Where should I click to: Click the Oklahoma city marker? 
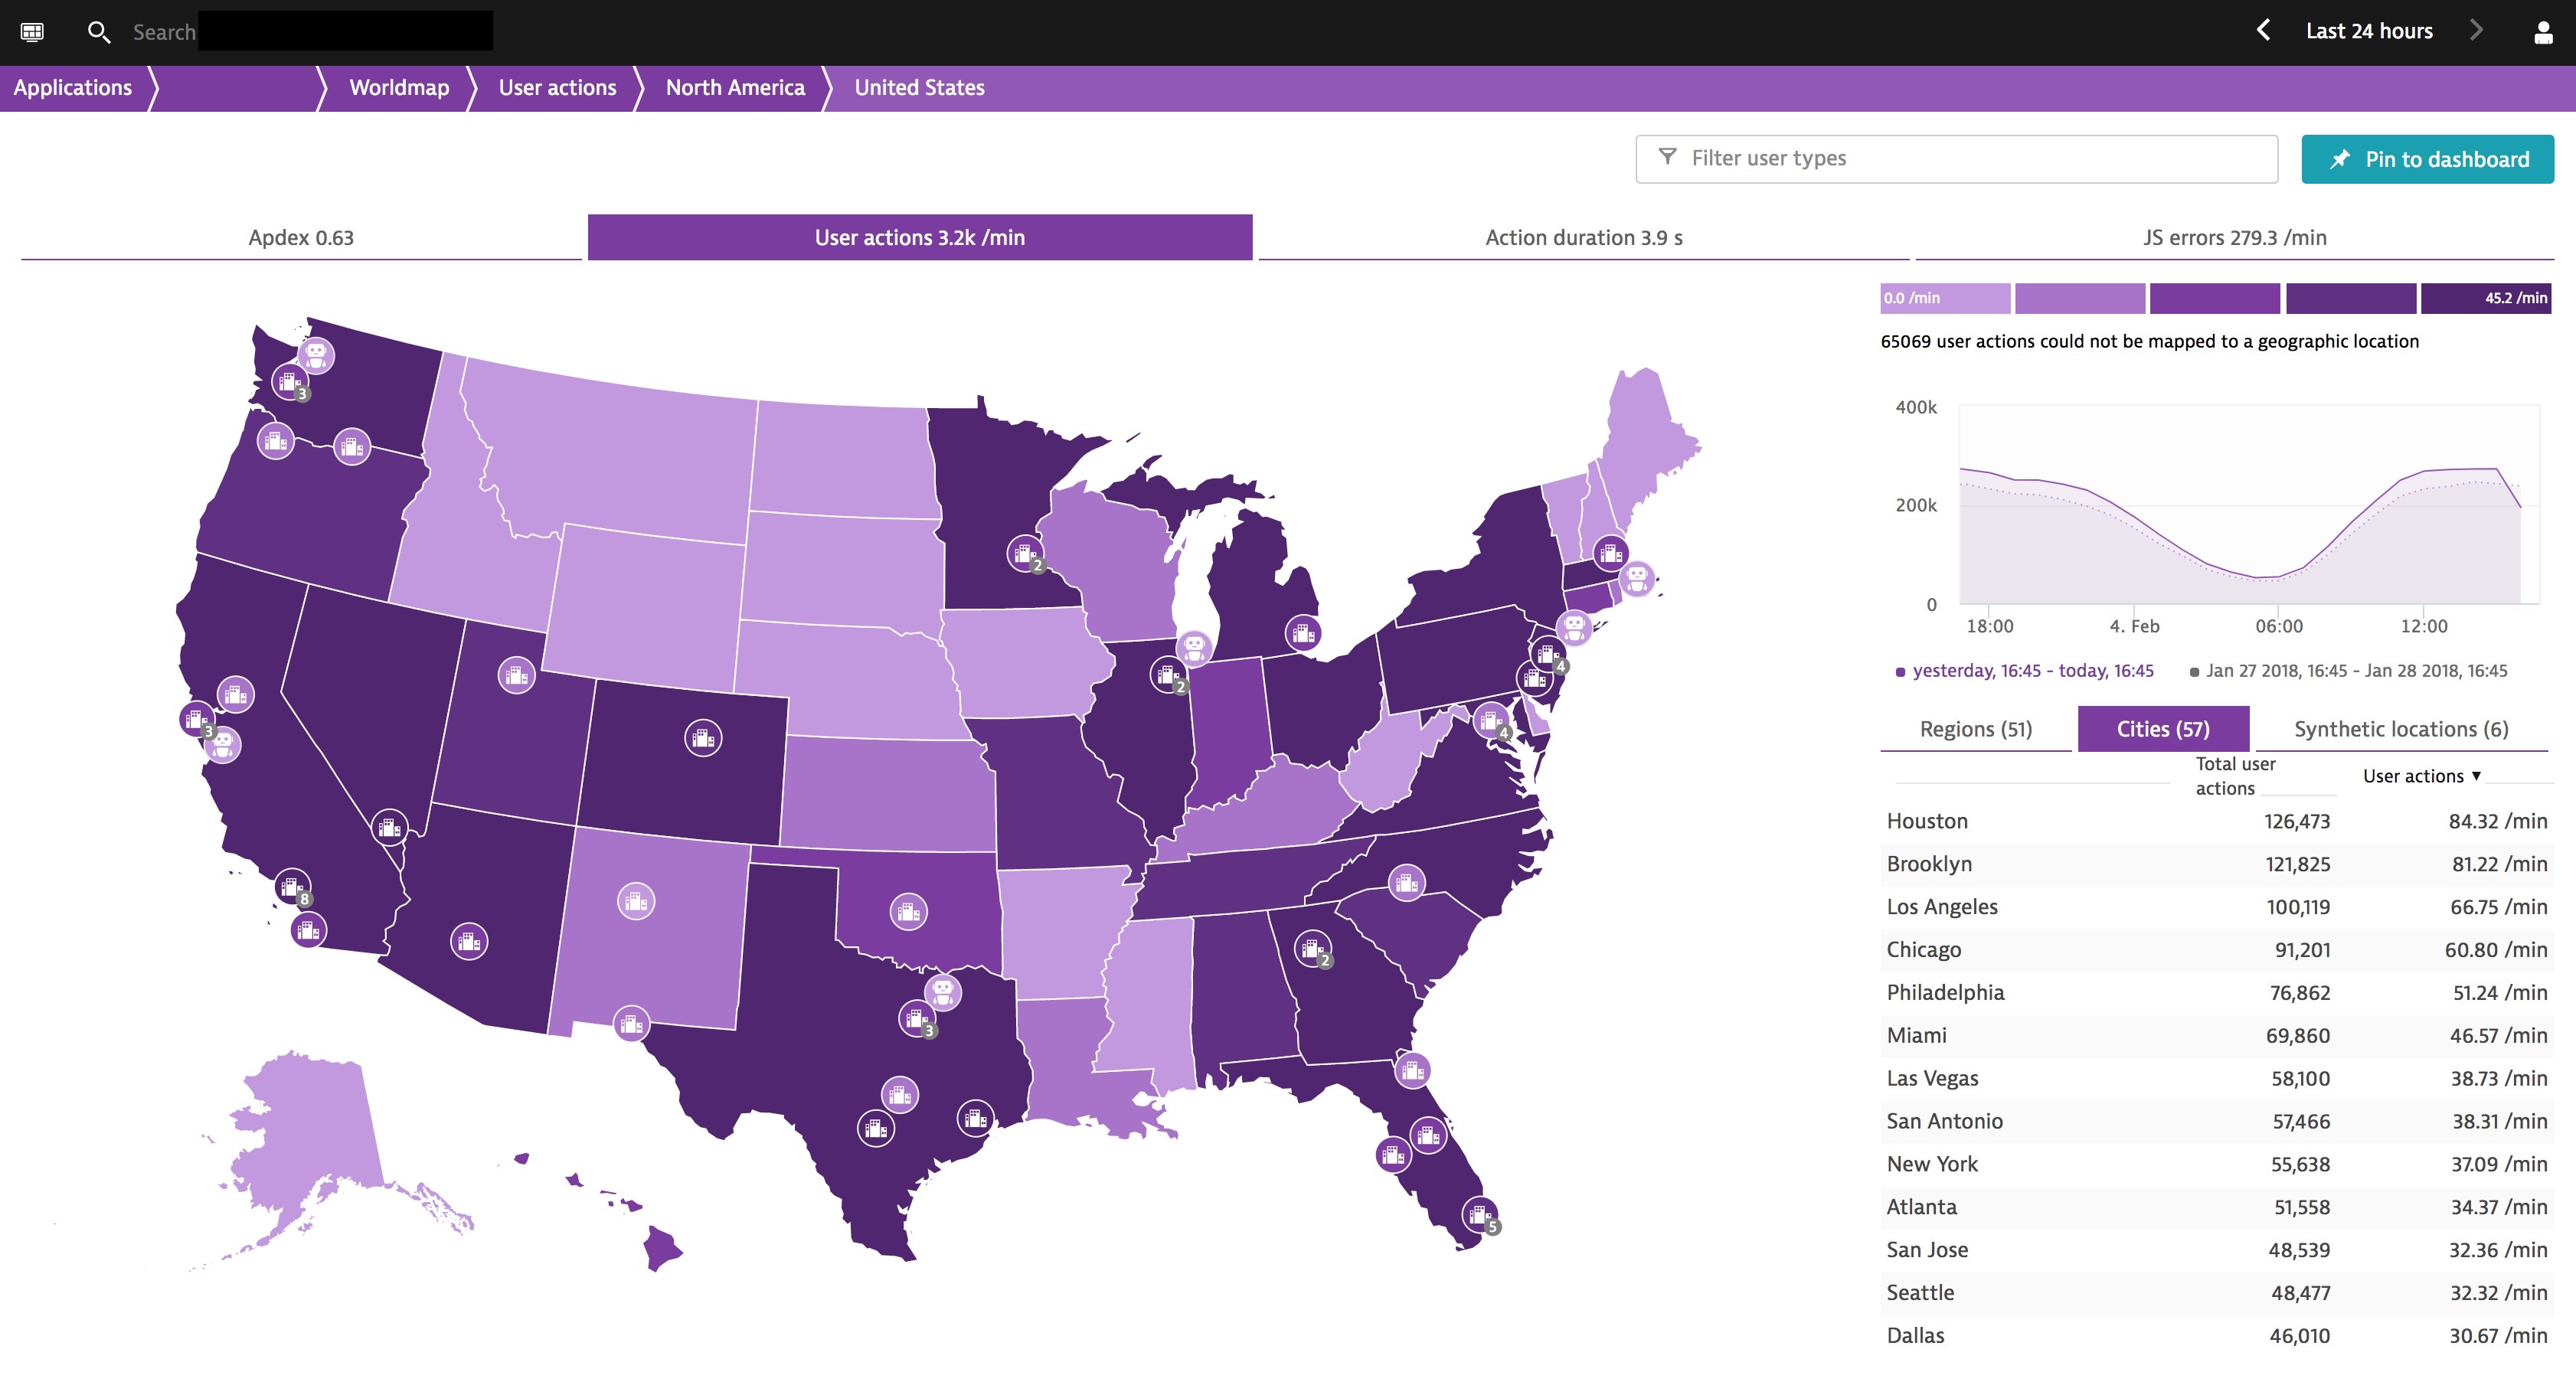[908, 912]
